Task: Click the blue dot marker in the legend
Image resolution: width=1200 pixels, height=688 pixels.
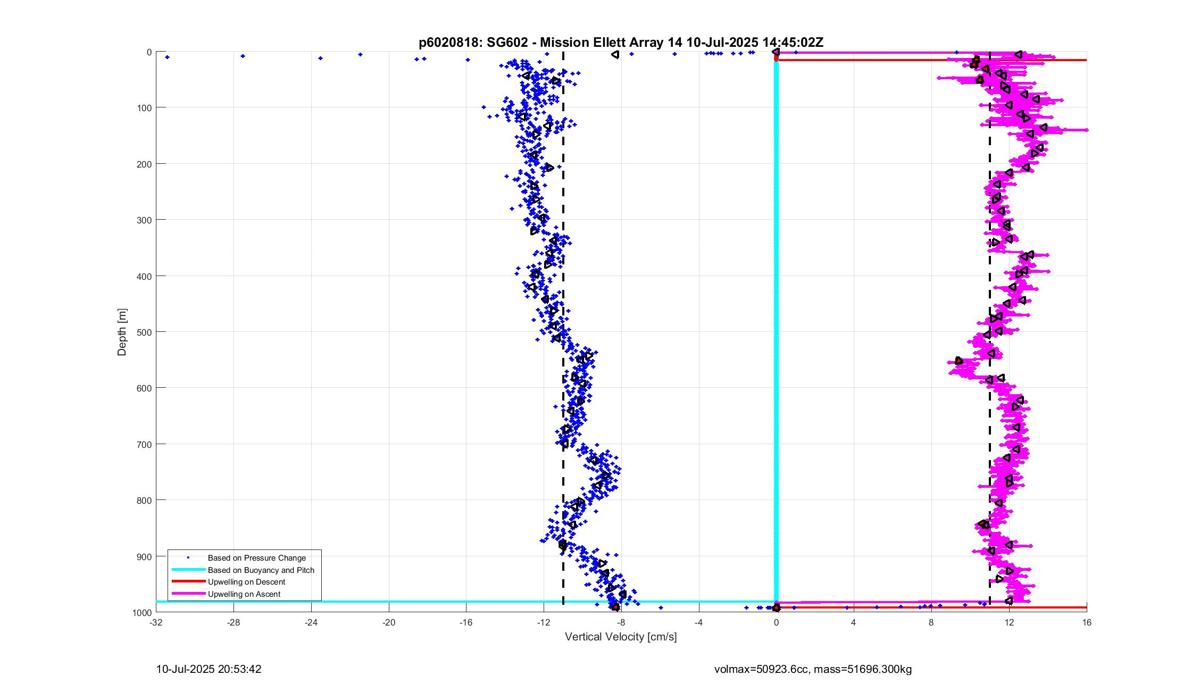Action: [x=187, y=557]
